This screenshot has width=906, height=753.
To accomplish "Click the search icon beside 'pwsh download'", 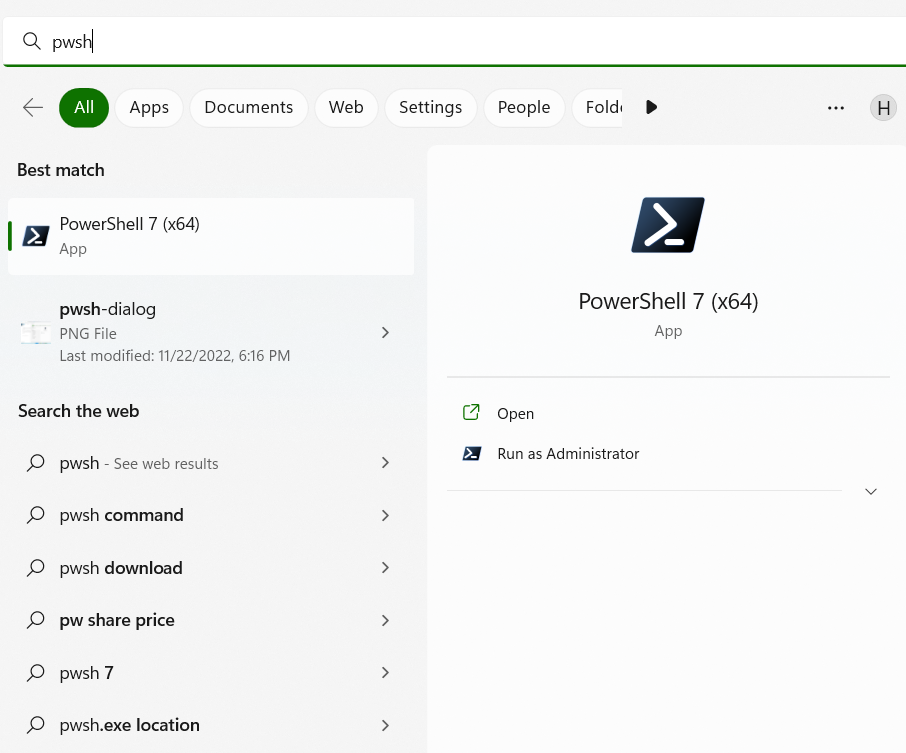I will (x=36, y=567).
